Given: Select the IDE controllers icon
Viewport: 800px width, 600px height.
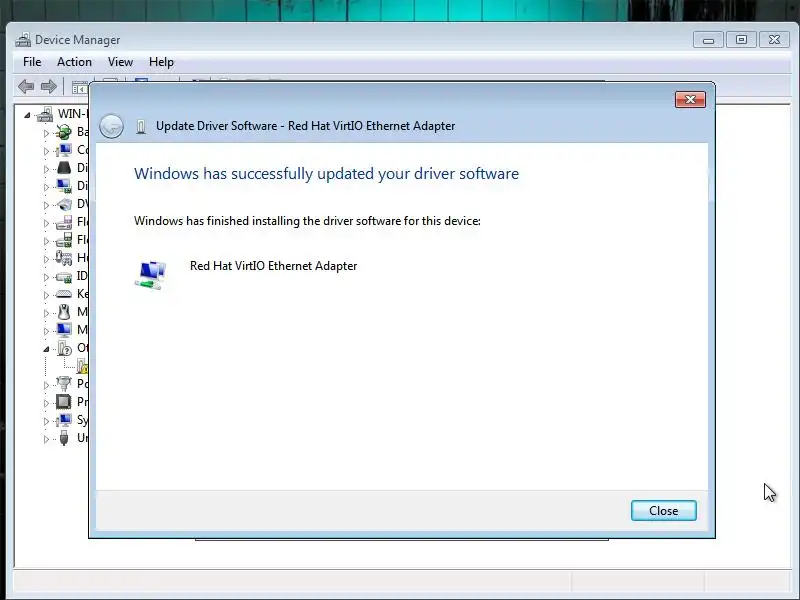Looking at the screenshot, I should point(64,277).
